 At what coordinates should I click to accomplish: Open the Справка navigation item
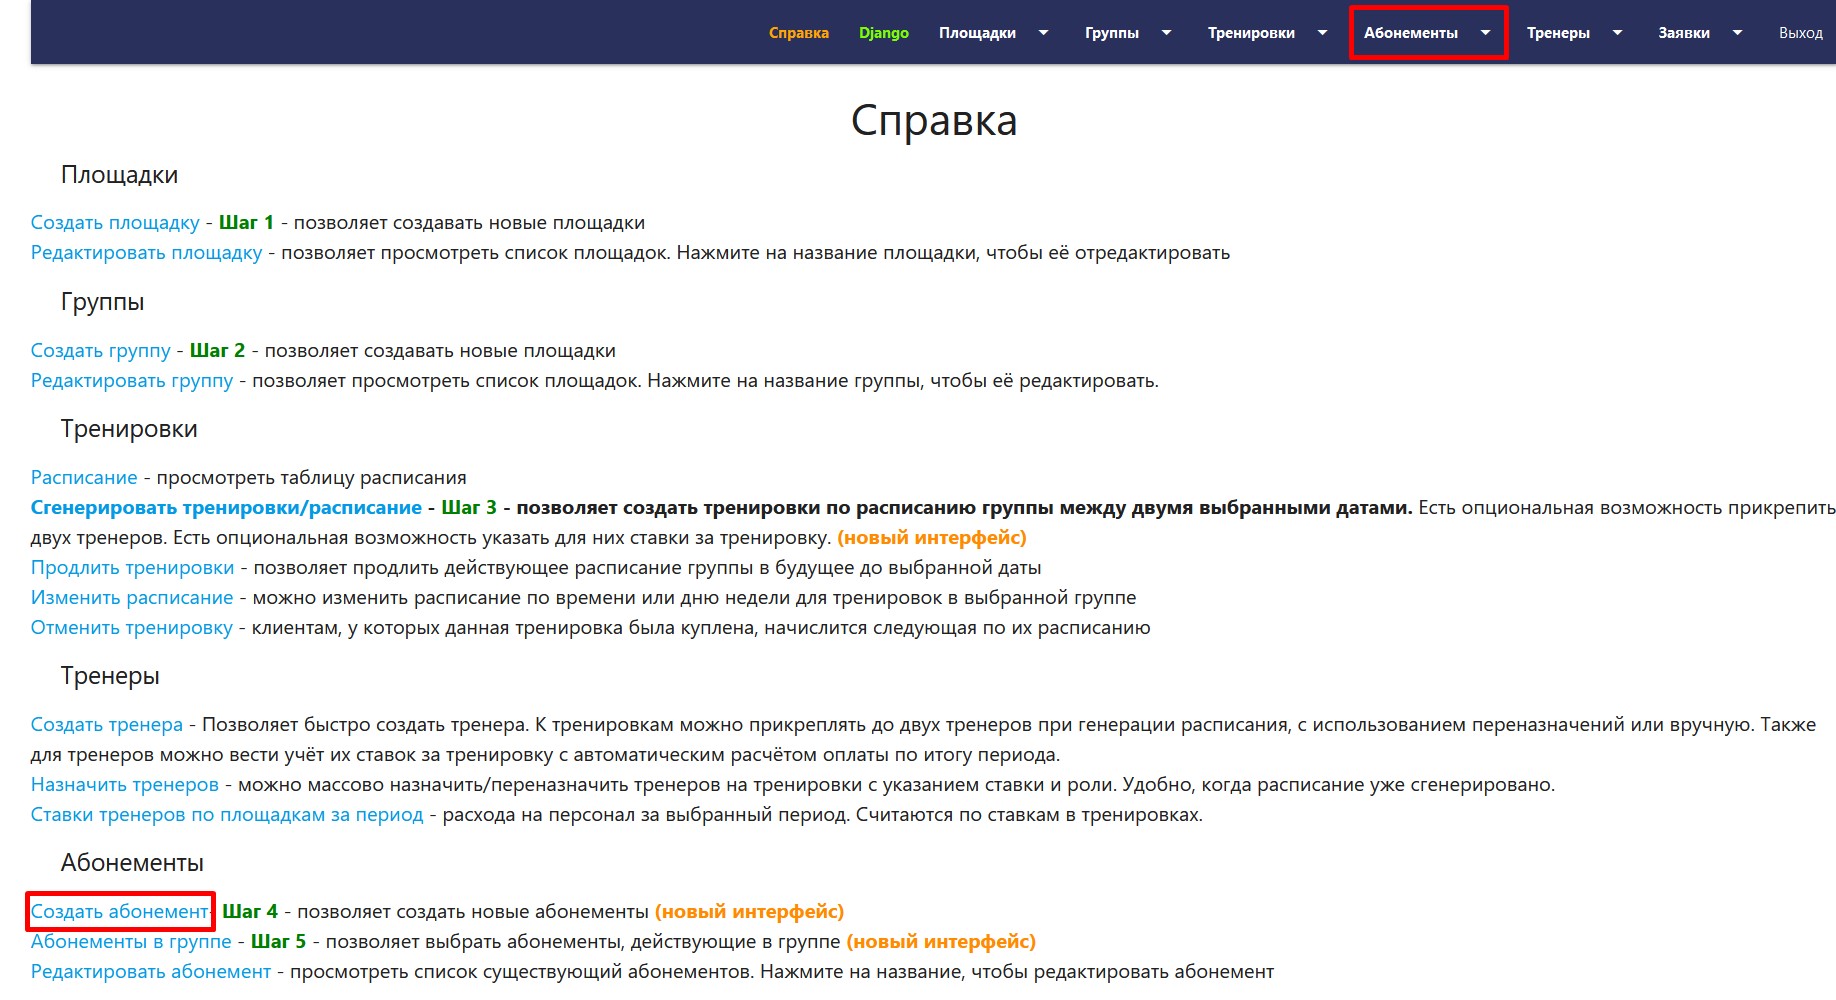[x=798, y=33]
